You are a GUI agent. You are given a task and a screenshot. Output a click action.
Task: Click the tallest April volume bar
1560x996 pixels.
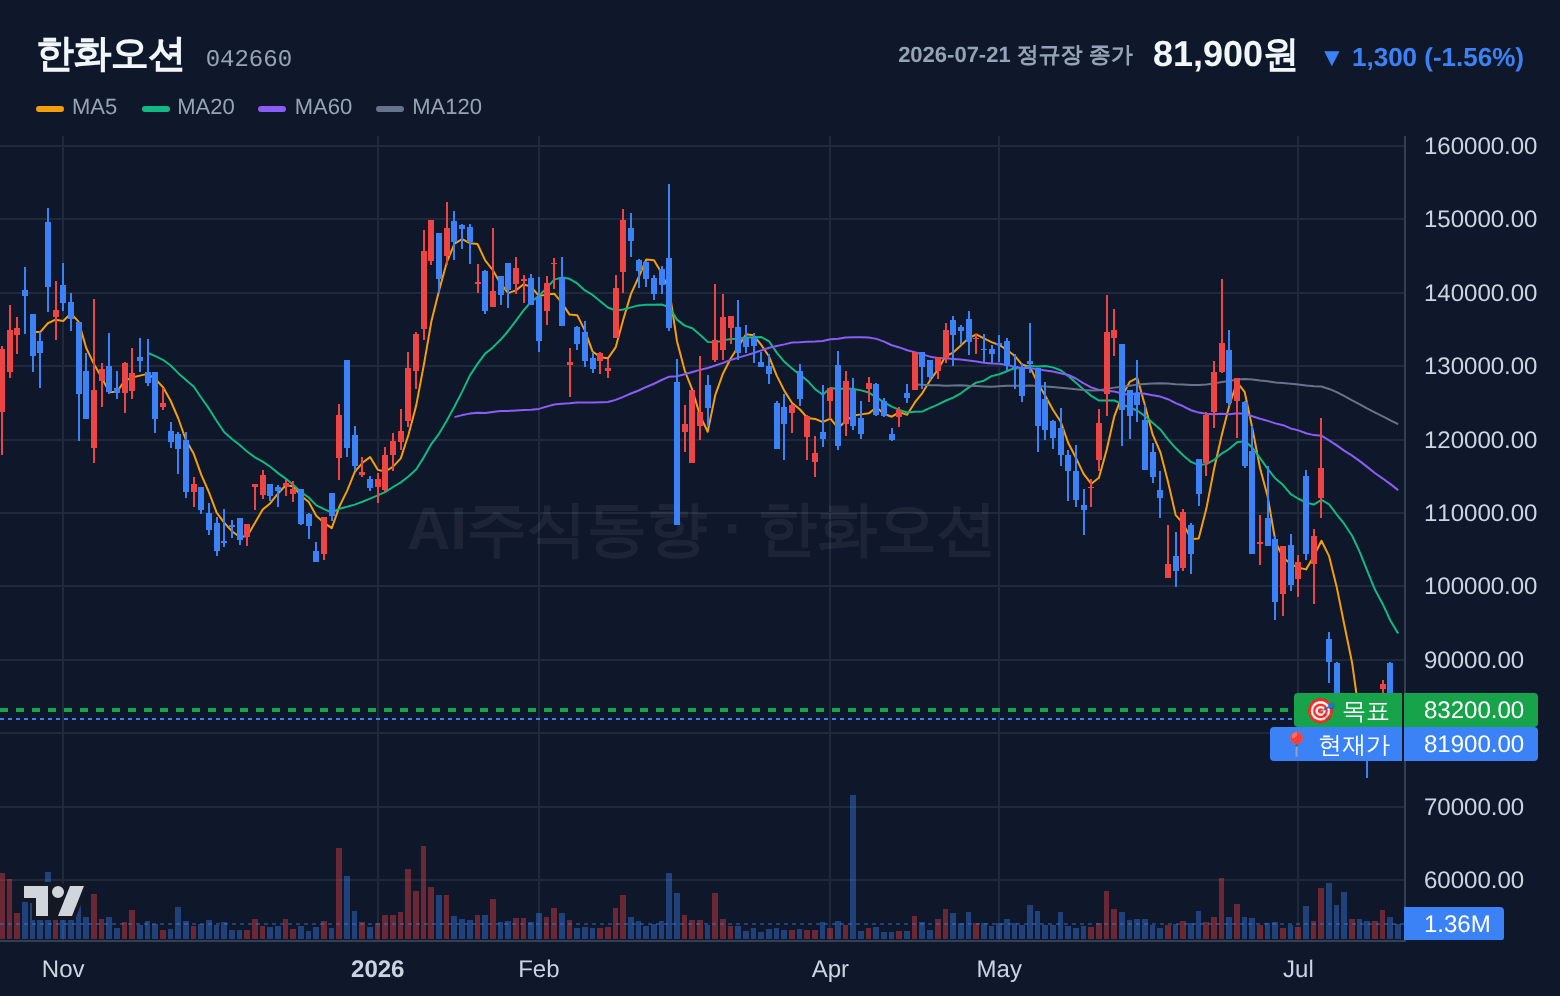(x=853, y=867)
